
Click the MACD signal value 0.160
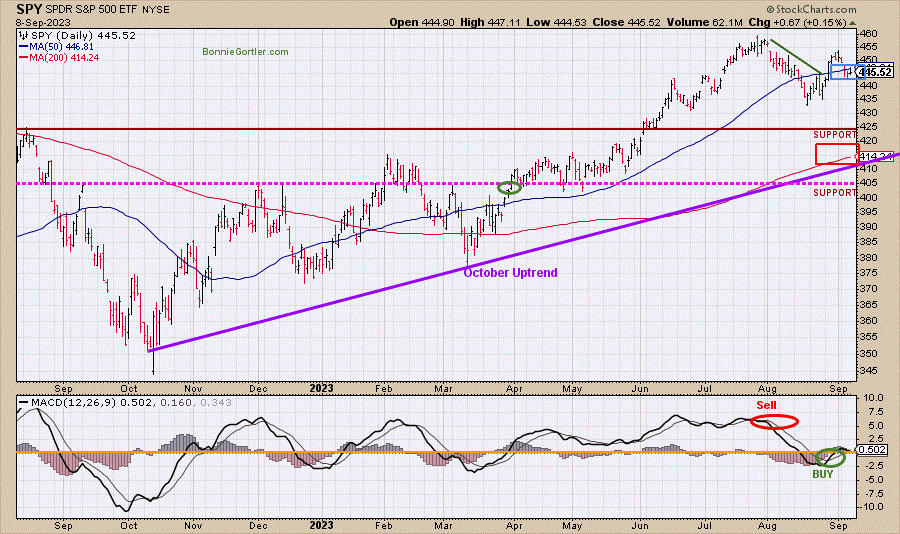[176, 403]
